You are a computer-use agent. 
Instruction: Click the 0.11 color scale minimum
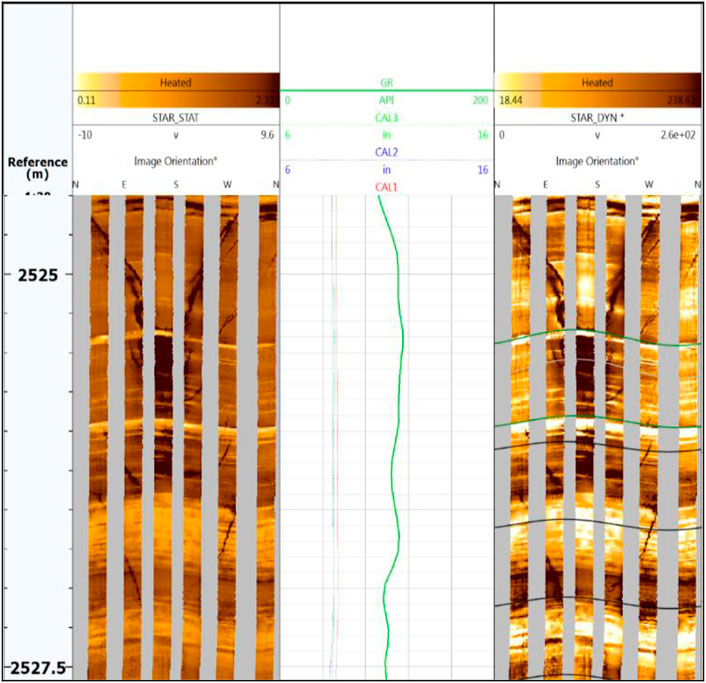(x=86, y=100)
